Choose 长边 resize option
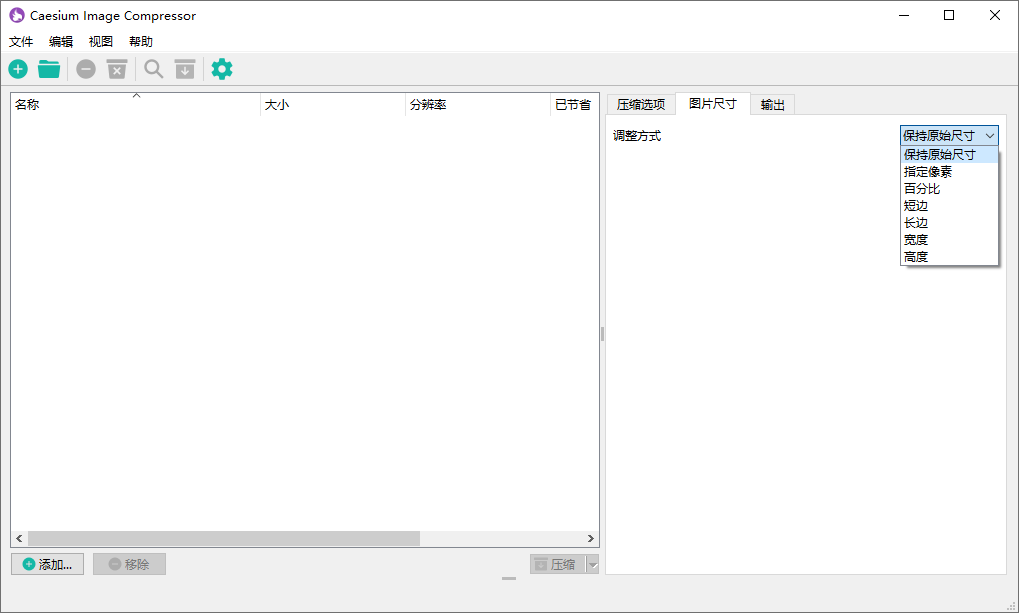 pyautogui.click(x=949, y=222)
